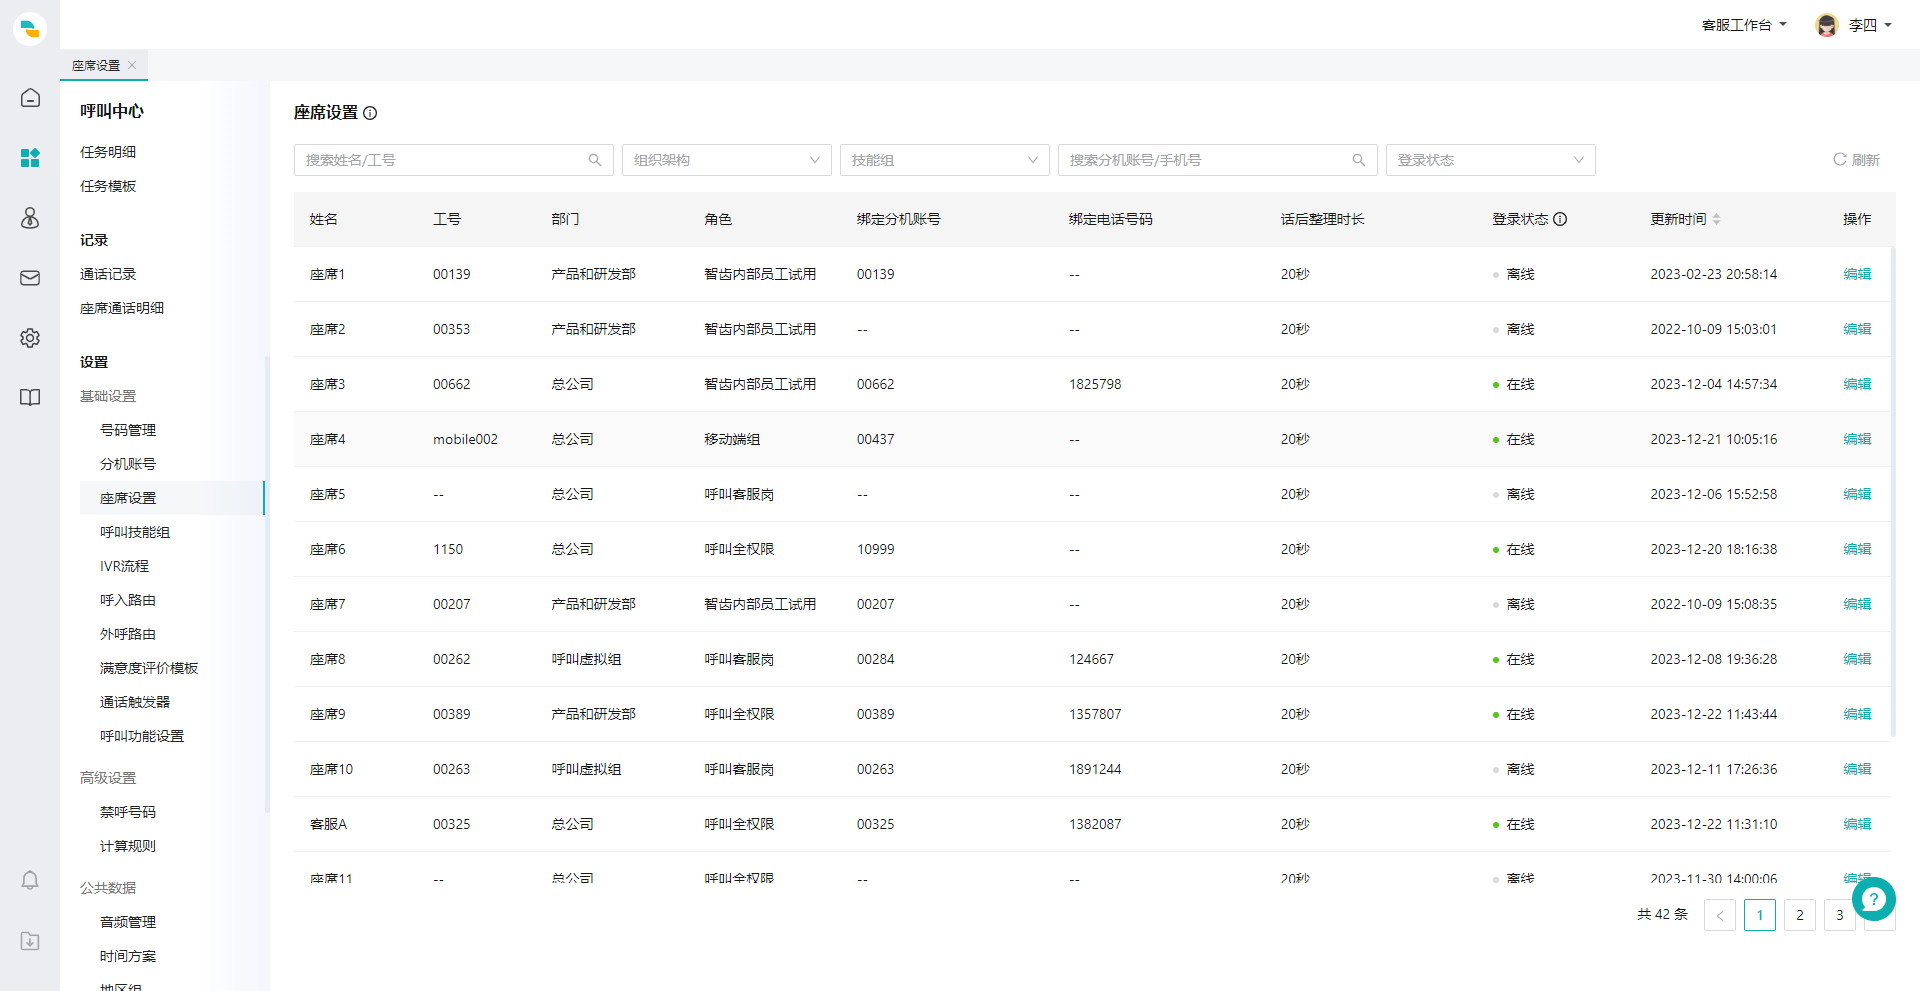
Task: Open the 李四 user menu
Action: [x=1868, y=25]
